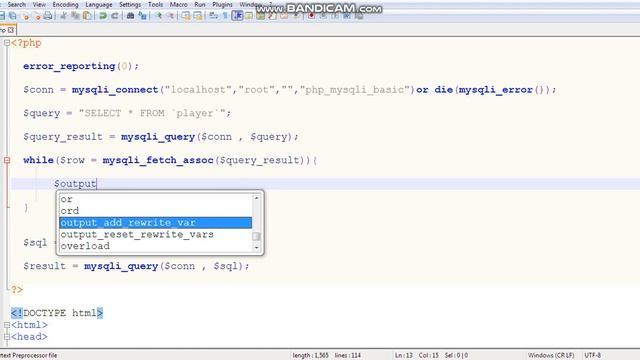The image size is (640, 360).
Task: Click the Close document toolbar icon
Action: (x=26, y=16)
